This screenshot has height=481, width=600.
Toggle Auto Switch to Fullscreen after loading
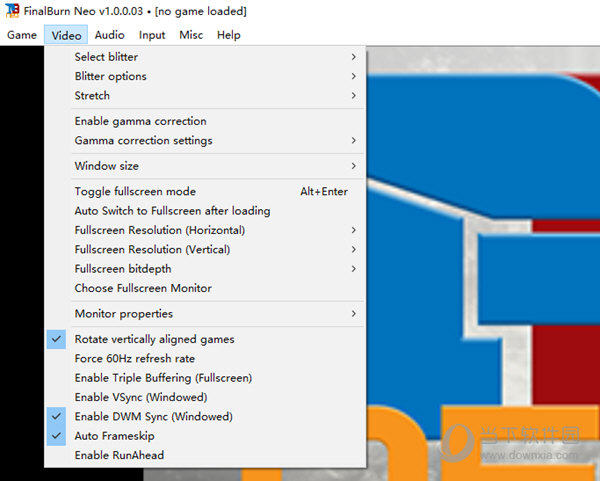[x=205, y=211]
